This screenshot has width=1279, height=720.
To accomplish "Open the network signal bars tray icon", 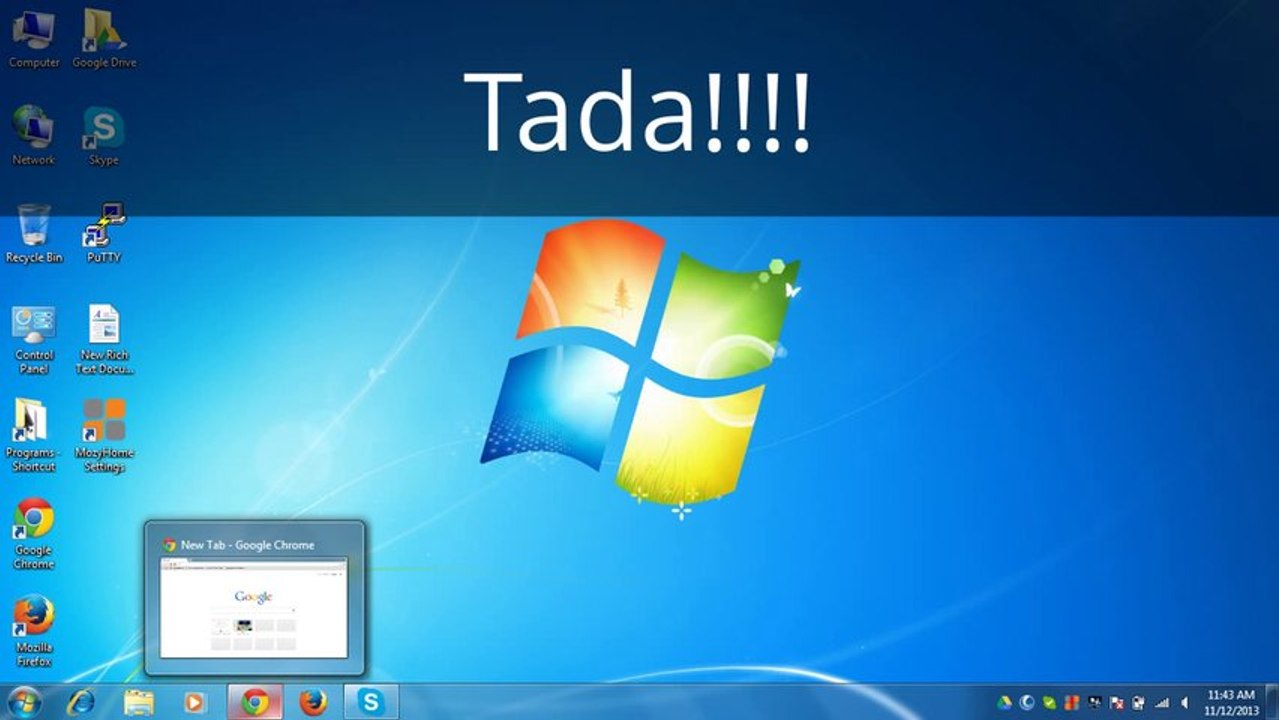I will coord(1162,703).
